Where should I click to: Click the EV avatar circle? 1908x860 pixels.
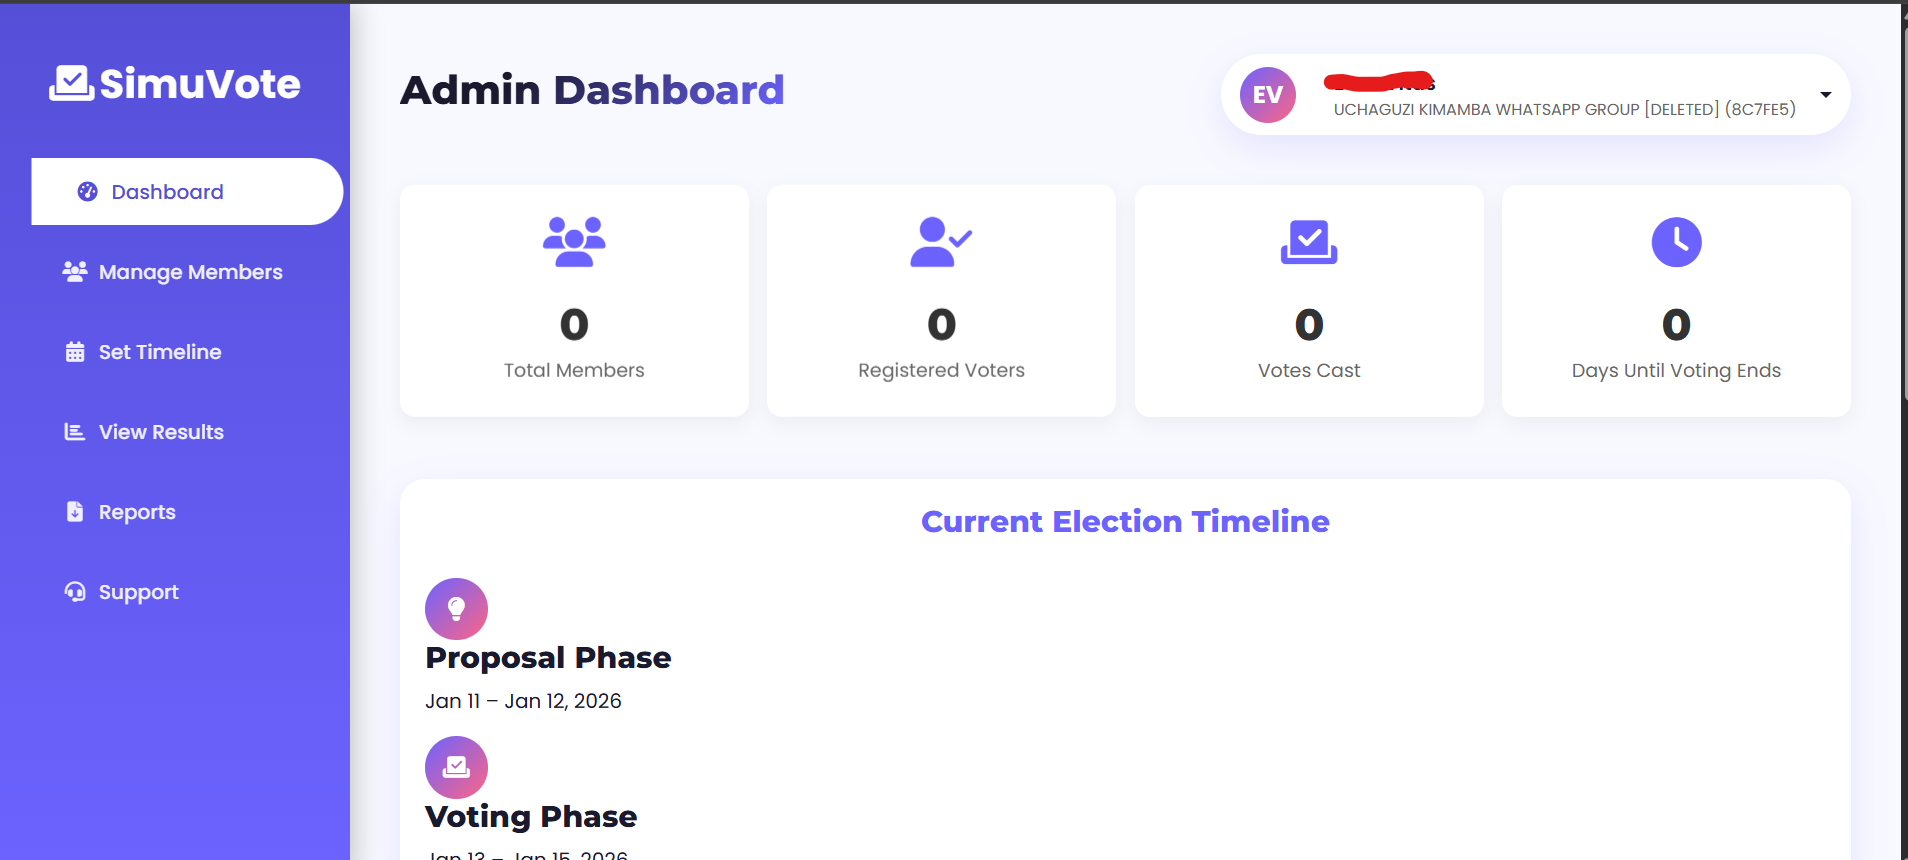point(1267,95)
